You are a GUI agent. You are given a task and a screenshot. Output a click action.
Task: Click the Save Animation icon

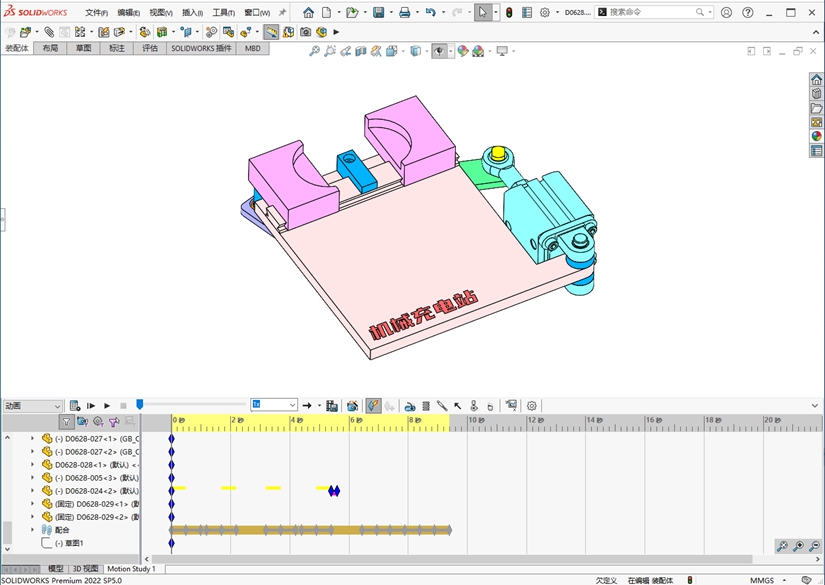[x=332, y=406]
